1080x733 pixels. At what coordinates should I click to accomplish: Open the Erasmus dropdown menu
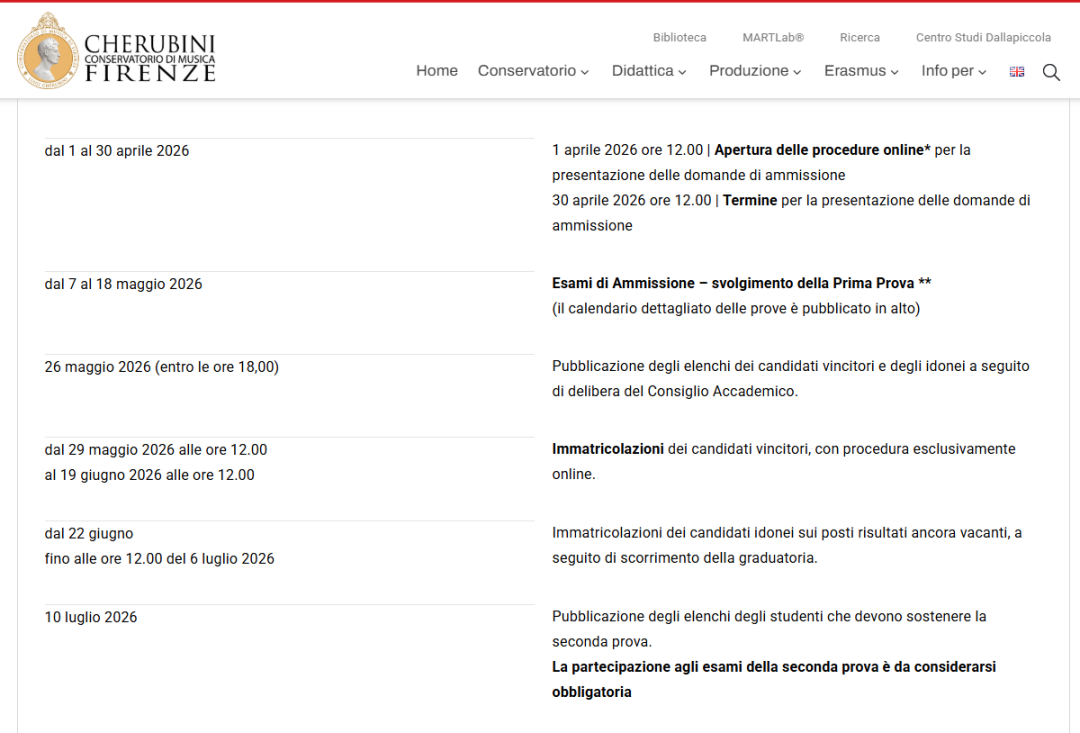(x=861, y=71)
